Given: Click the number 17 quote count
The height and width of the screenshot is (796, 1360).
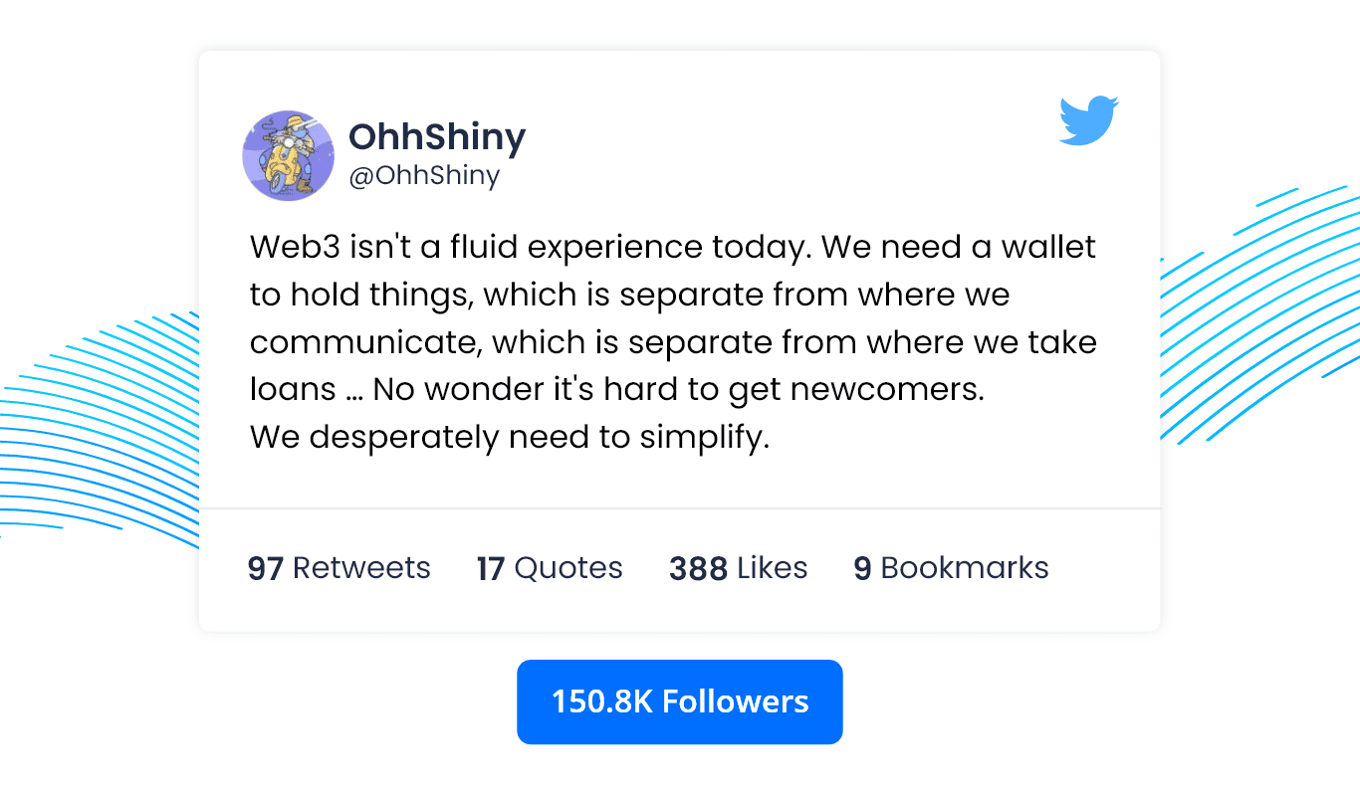Looking at the screenshot, I should [x=490, y=568].
